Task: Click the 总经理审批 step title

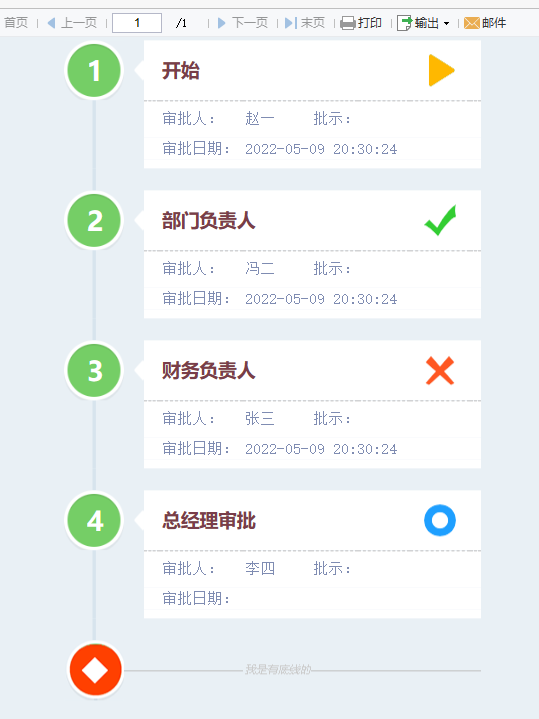Action: 209,521
